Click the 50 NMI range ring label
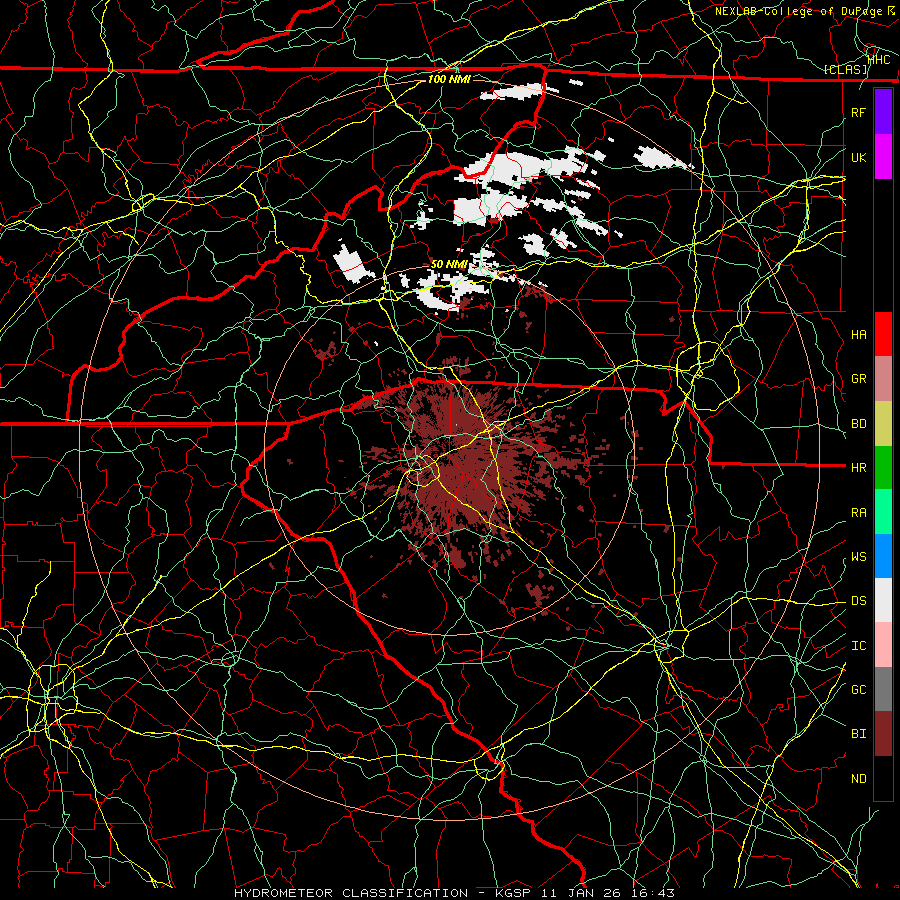Image resolution: width=900 pixels, height=900 pixels. click(449, 264)
